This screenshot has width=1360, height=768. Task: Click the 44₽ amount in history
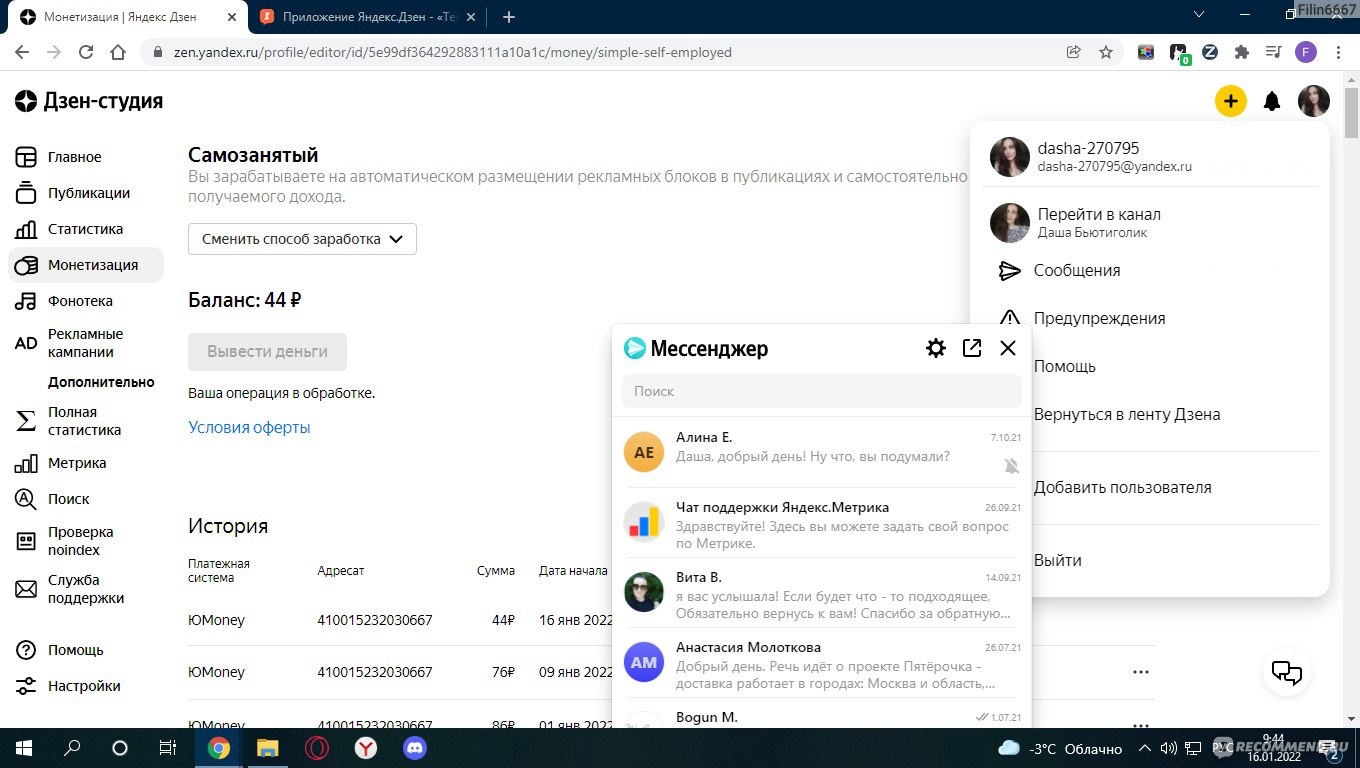[x=503, y=620]
